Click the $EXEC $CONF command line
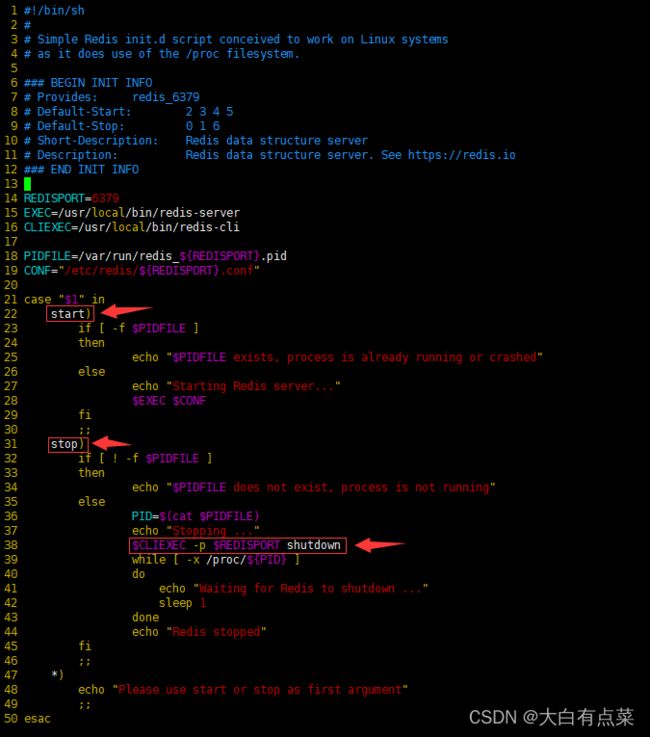This screenshot has width=650, height=737. tap(165, 400)
